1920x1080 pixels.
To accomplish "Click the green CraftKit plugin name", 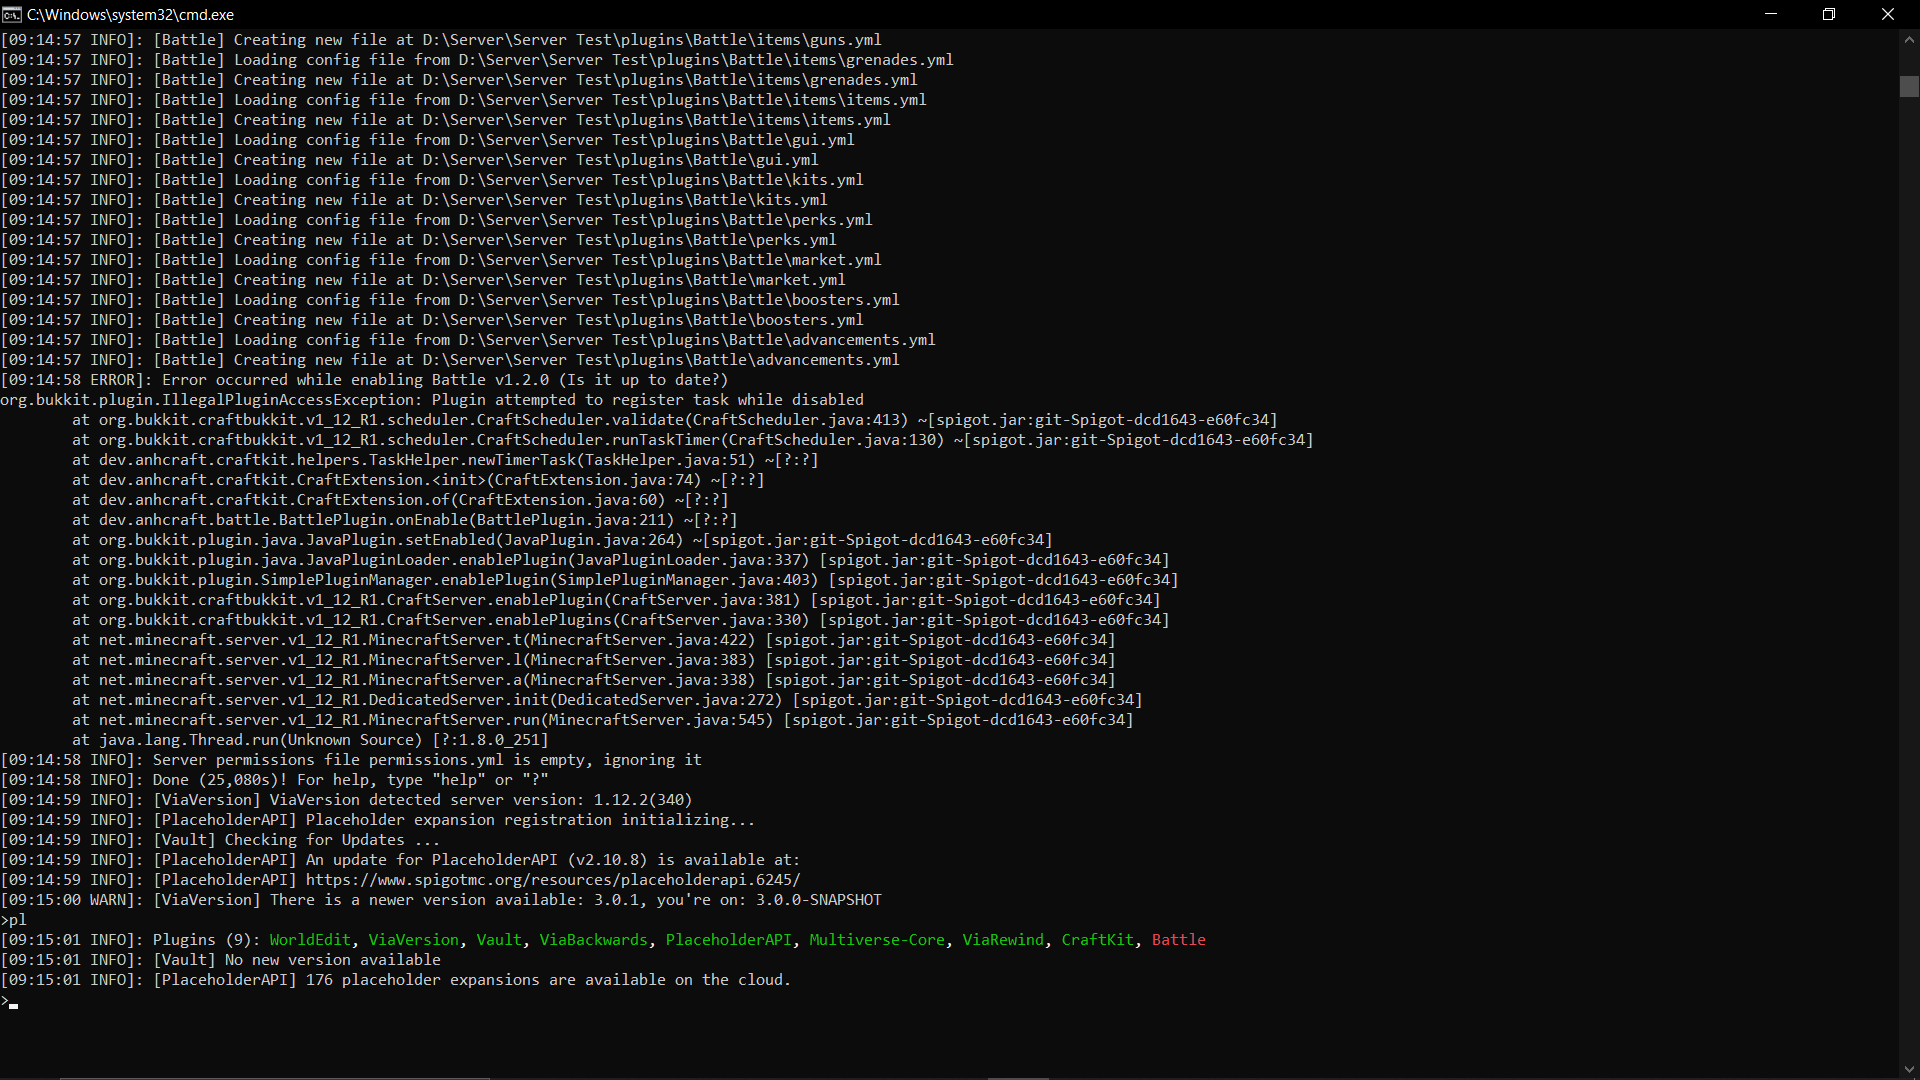I will [x=1097, y=940].
